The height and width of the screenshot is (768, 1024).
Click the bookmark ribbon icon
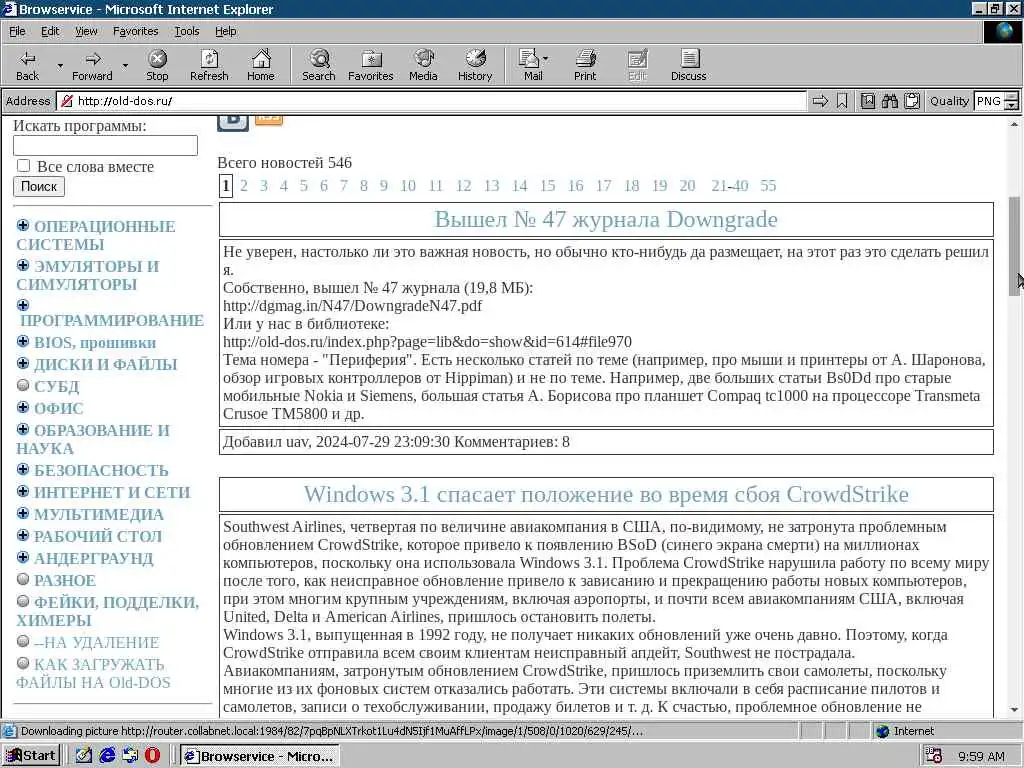tap(842, 101)
